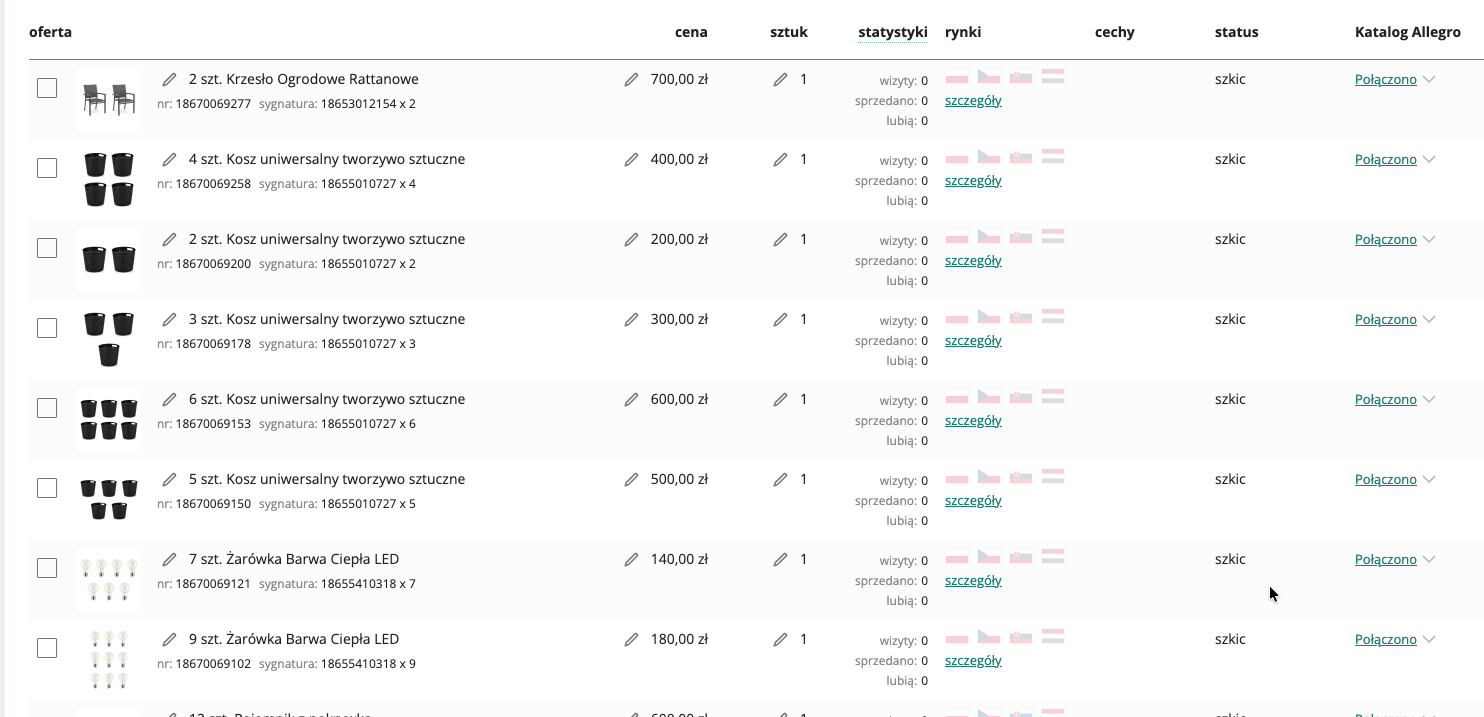Tick checkbox for 9 szt. Żarówka offer
1484x717 pixels.
(x=47, y=648)
